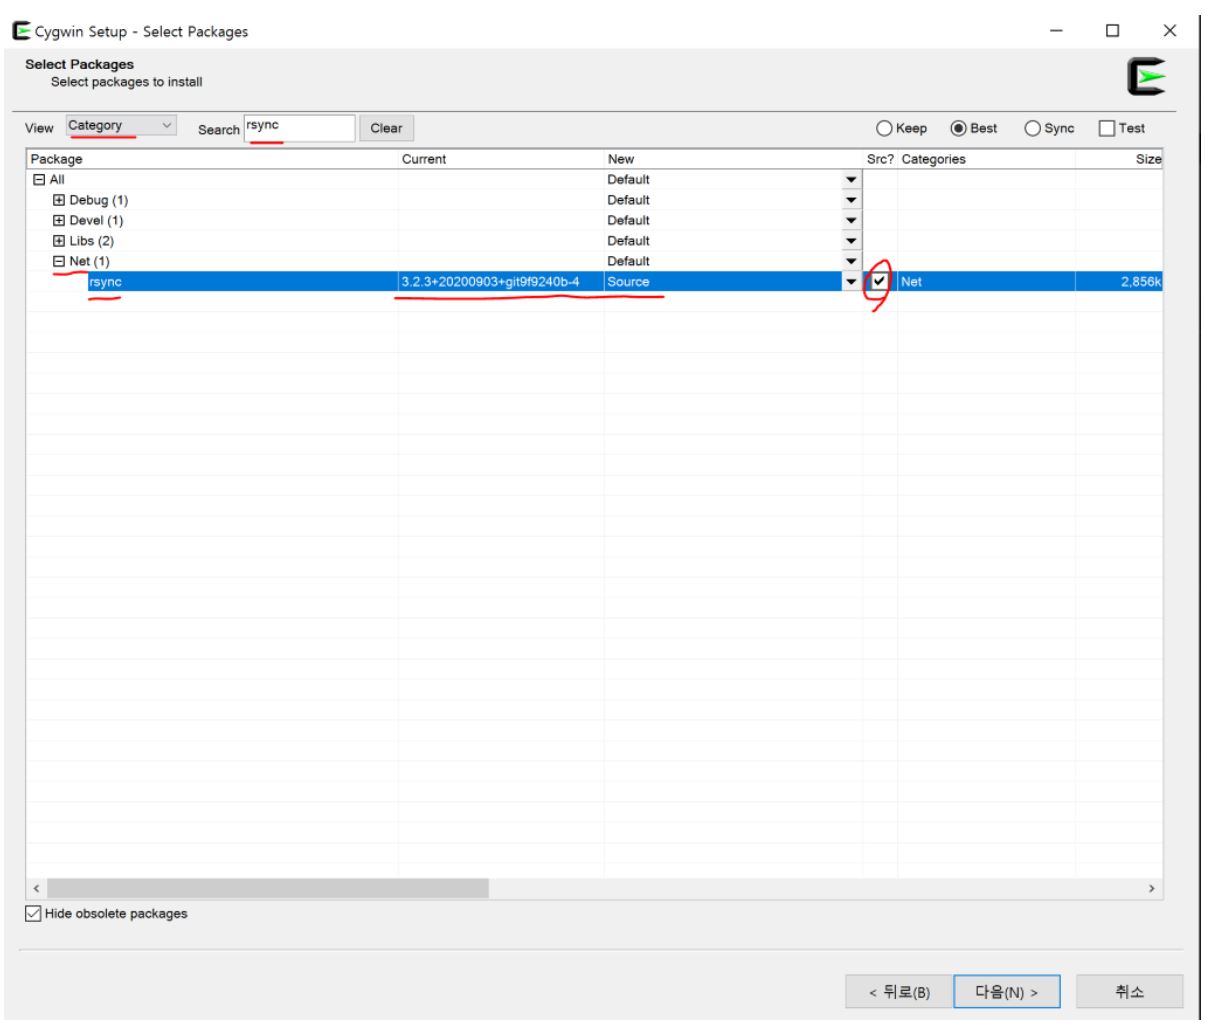Click the Debug (1) label
Image resolution: width=1205 pixels, height=1035 pixels.
pos(98,200)
